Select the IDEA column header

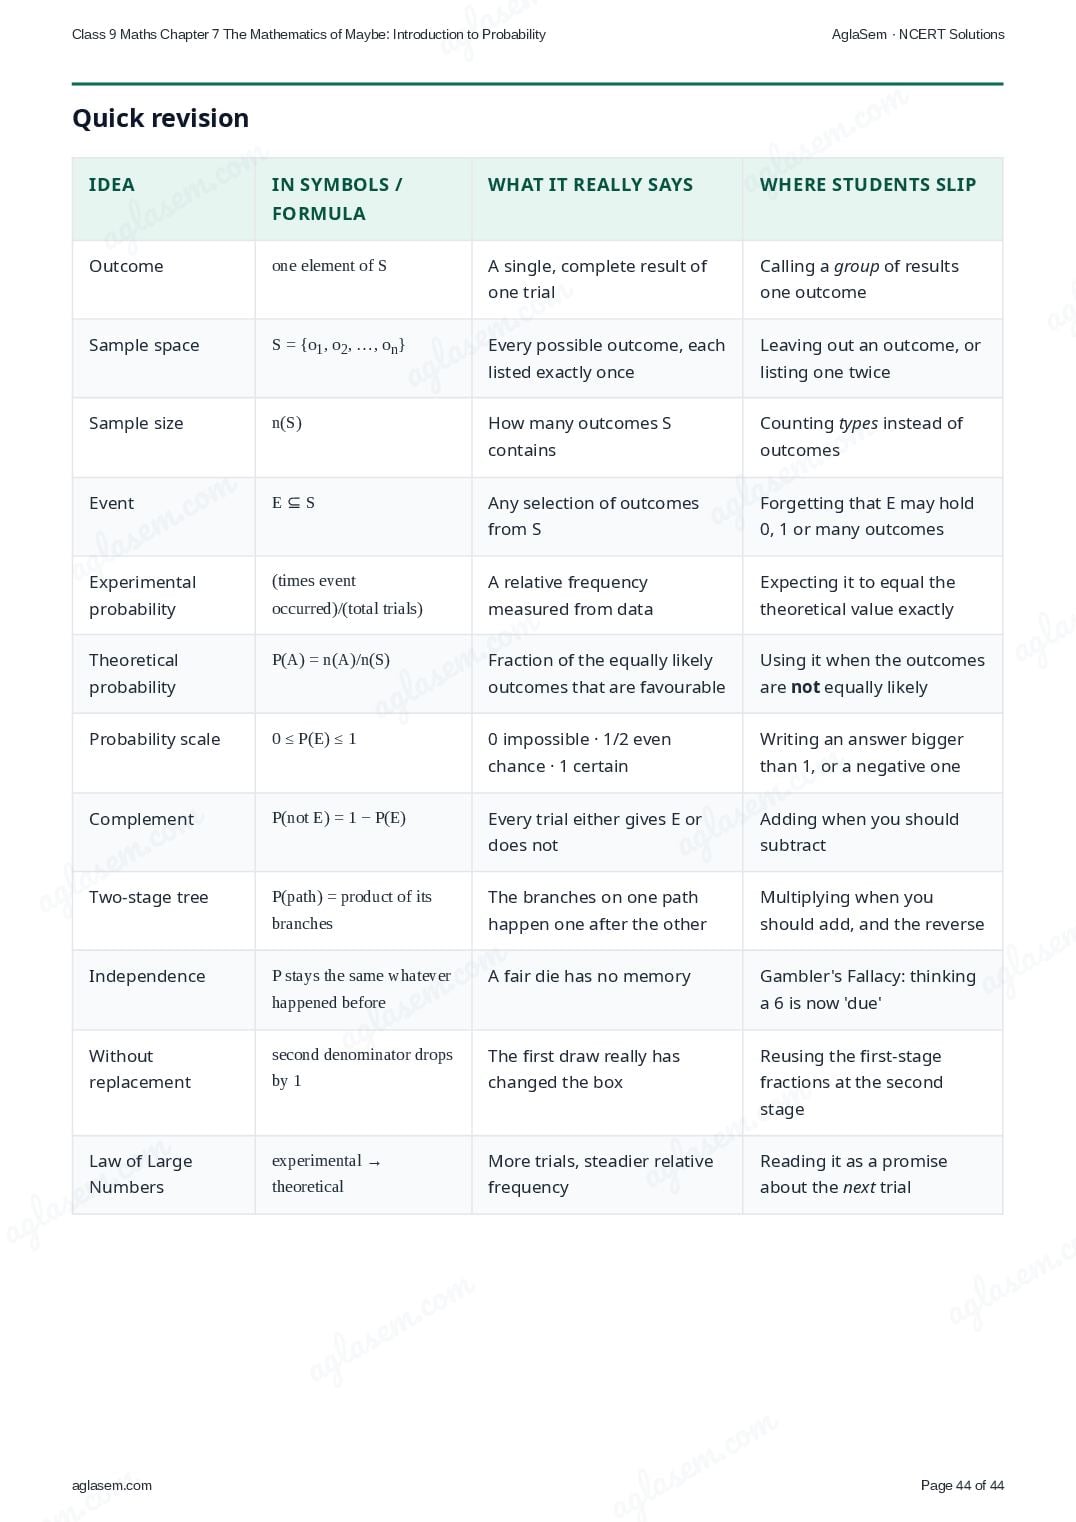tap(111, 185)
